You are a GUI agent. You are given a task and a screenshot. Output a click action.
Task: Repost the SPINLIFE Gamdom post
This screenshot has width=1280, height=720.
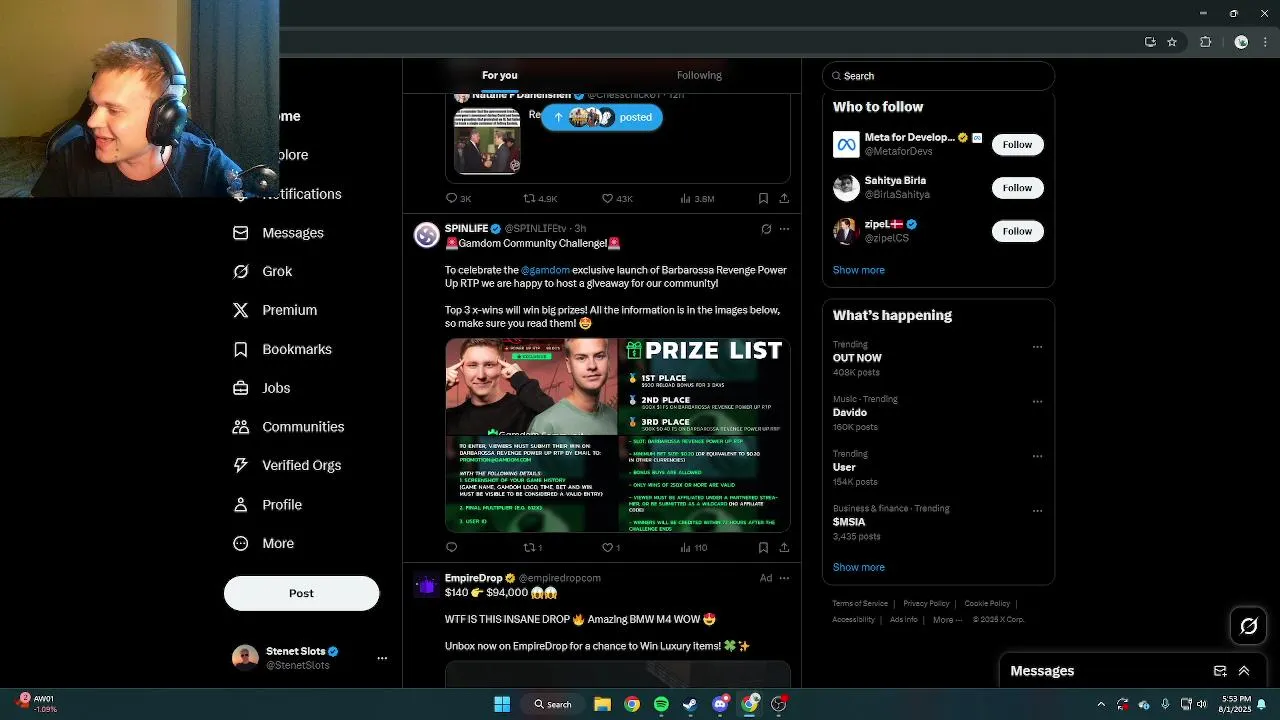[x=533, y=547]
